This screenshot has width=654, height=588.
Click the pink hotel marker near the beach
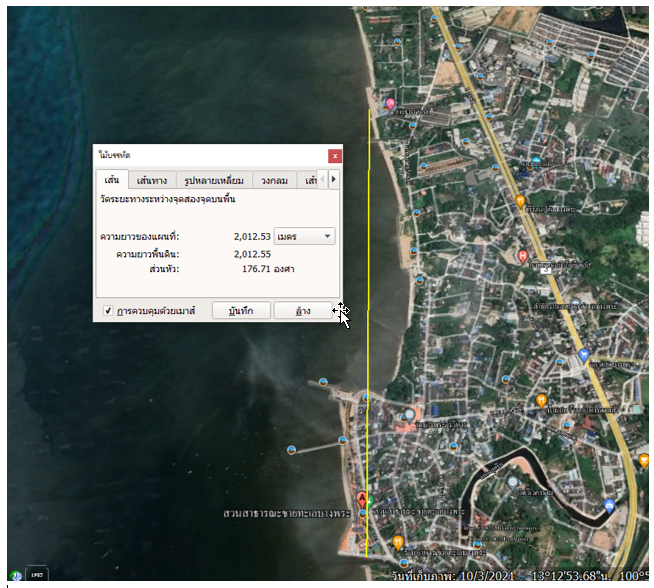pos(390,104)
